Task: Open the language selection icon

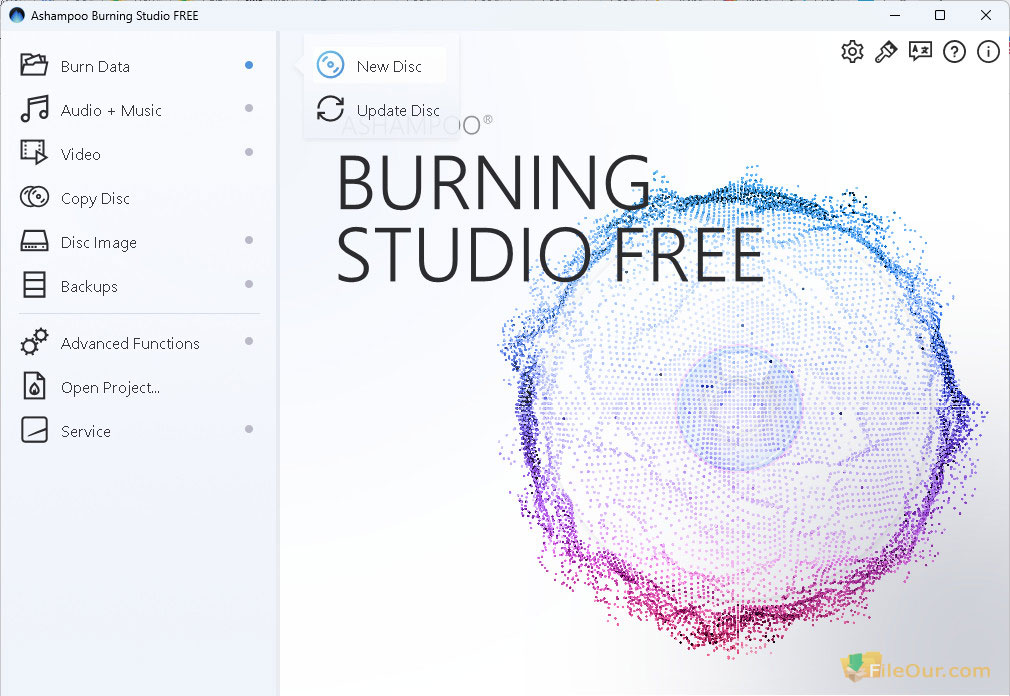Action: tap(920, 52)
